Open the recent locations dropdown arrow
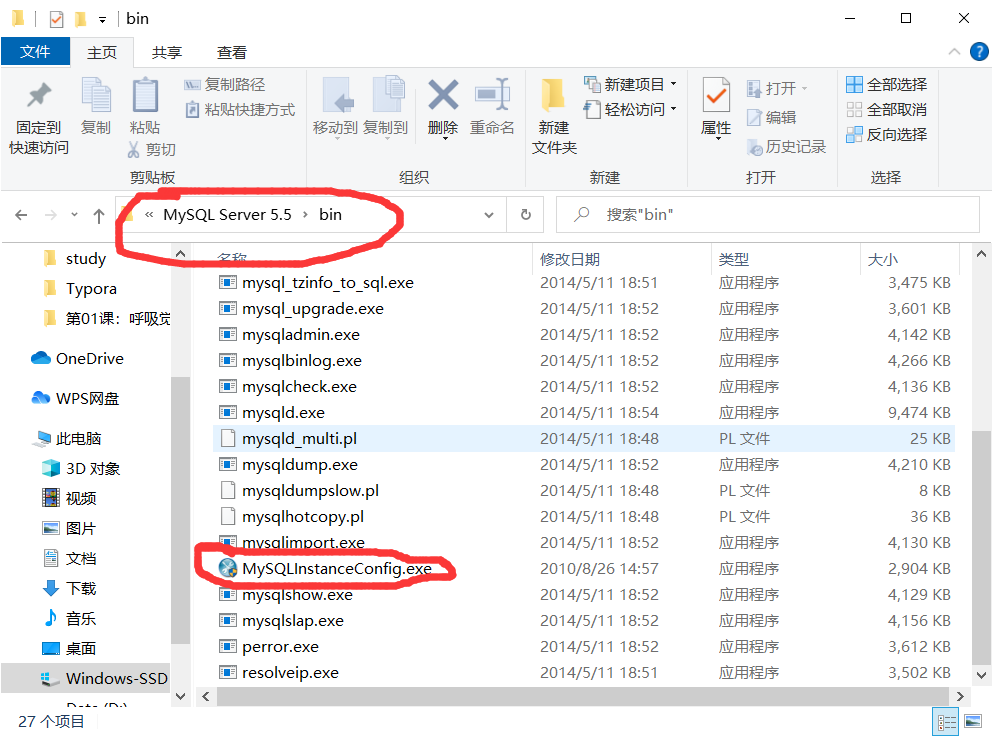The width and height of the screenshot is (993, 737). coord(74,215)
